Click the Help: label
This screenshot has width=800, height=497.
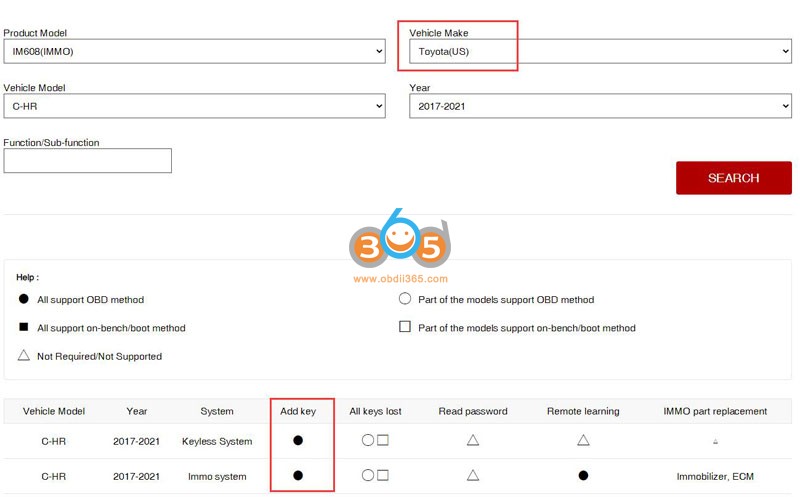click(28, 277)
